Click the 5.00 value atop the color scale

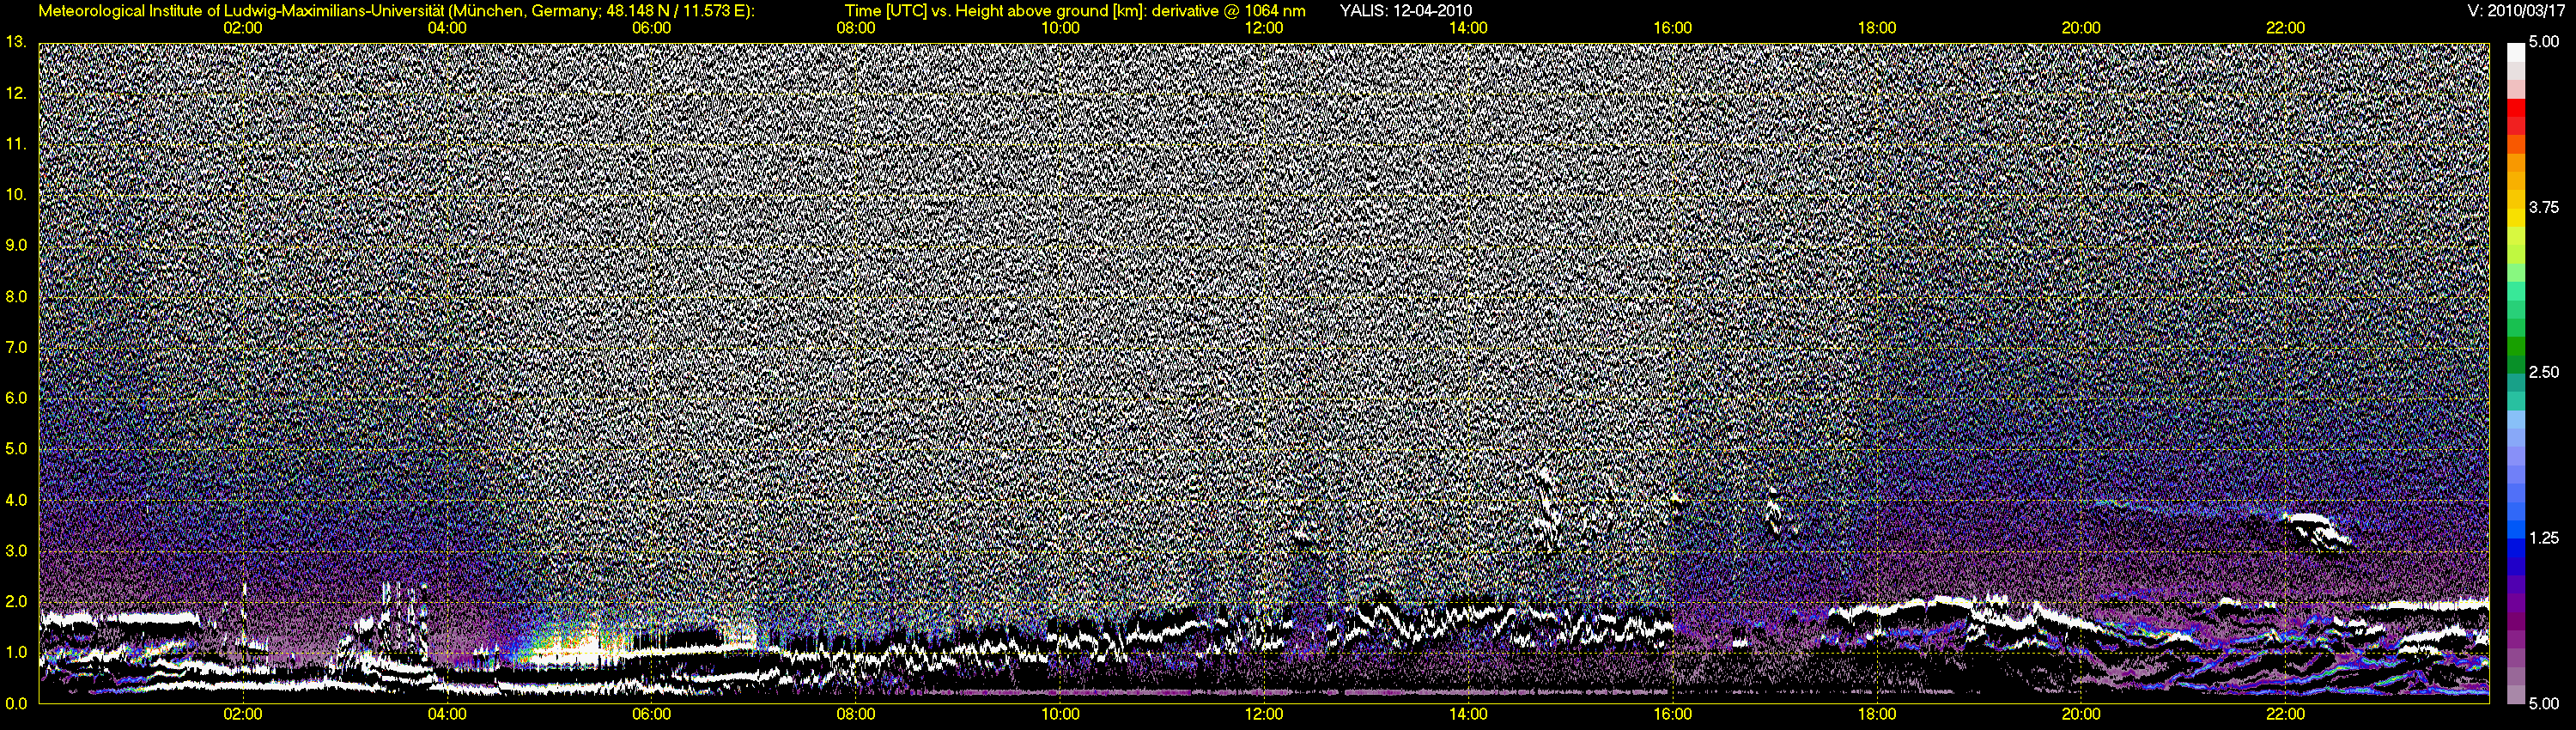coord(2544,42)
